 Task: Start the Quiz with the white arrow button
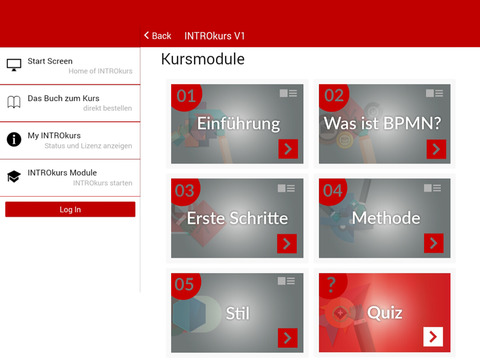pyautogui.click(x=433, y=337)
